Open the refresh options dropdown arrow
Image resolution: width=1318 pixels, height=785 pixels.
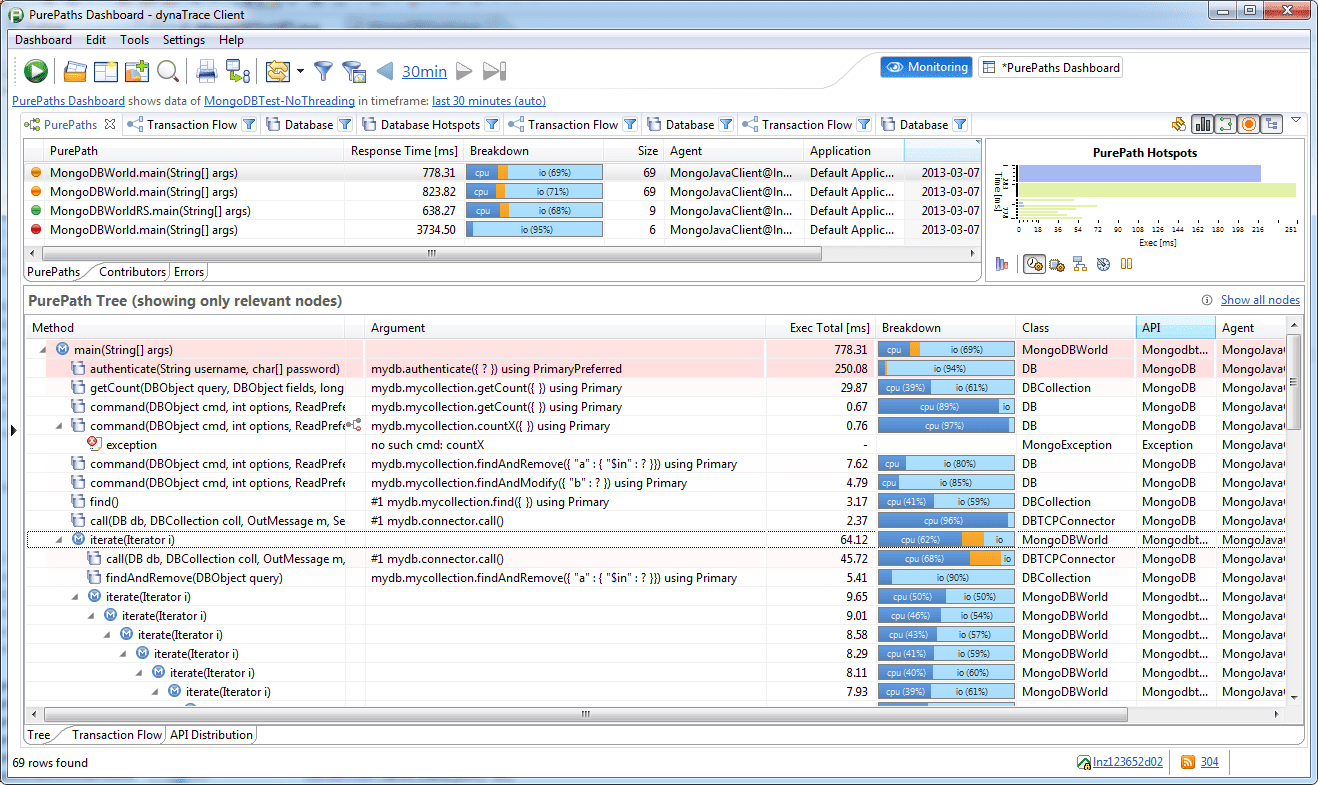[300, 72]
